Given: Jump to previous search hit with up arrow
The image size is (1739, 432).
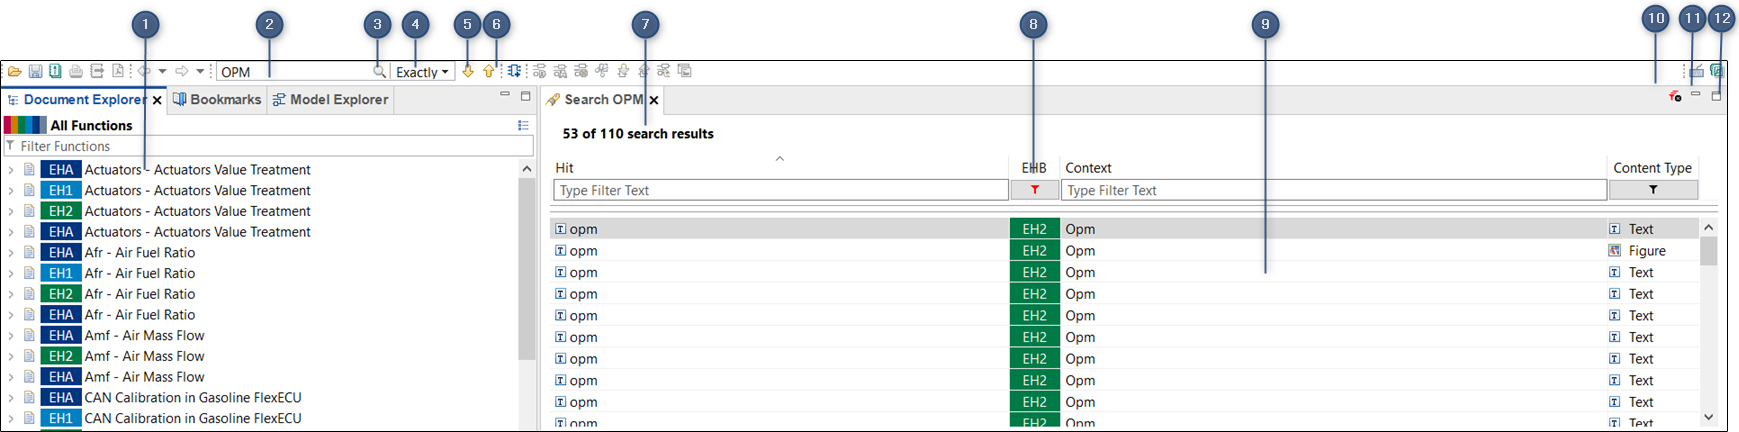Looking at the screenshot, I should point(489,72).
